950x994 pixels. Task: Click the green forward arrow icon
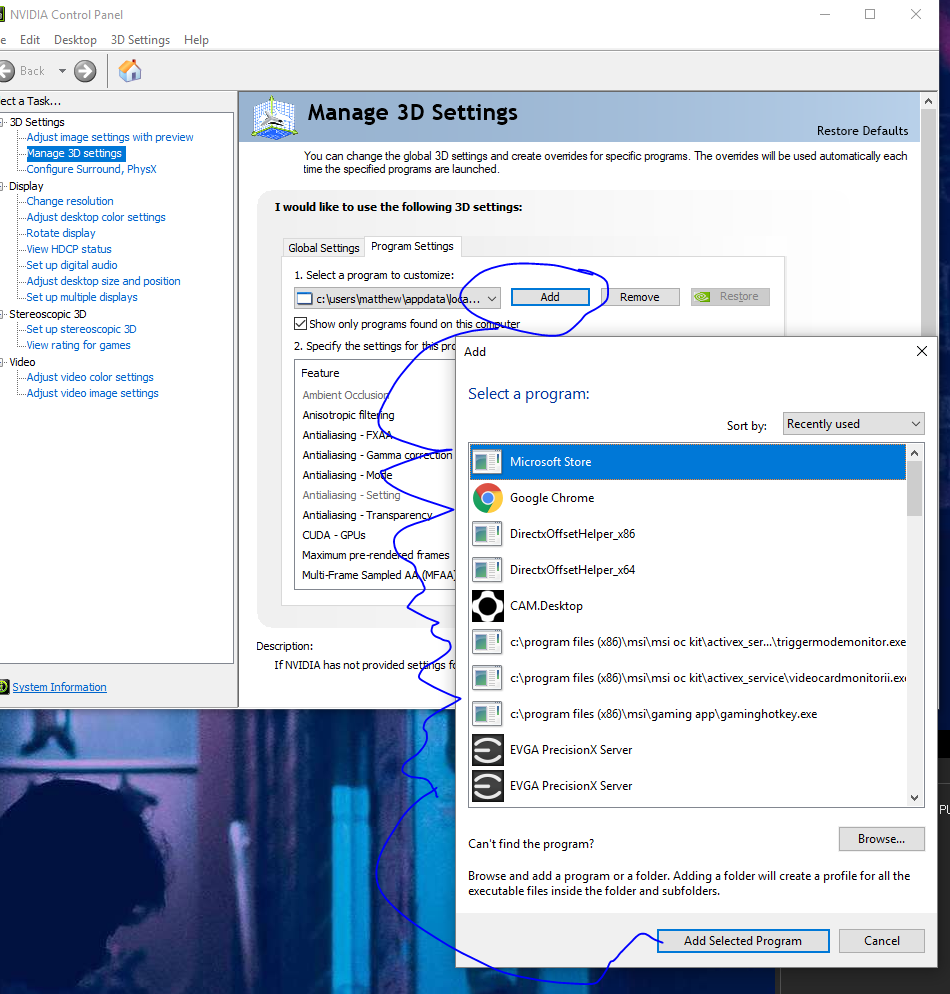[x=85, y=71]
